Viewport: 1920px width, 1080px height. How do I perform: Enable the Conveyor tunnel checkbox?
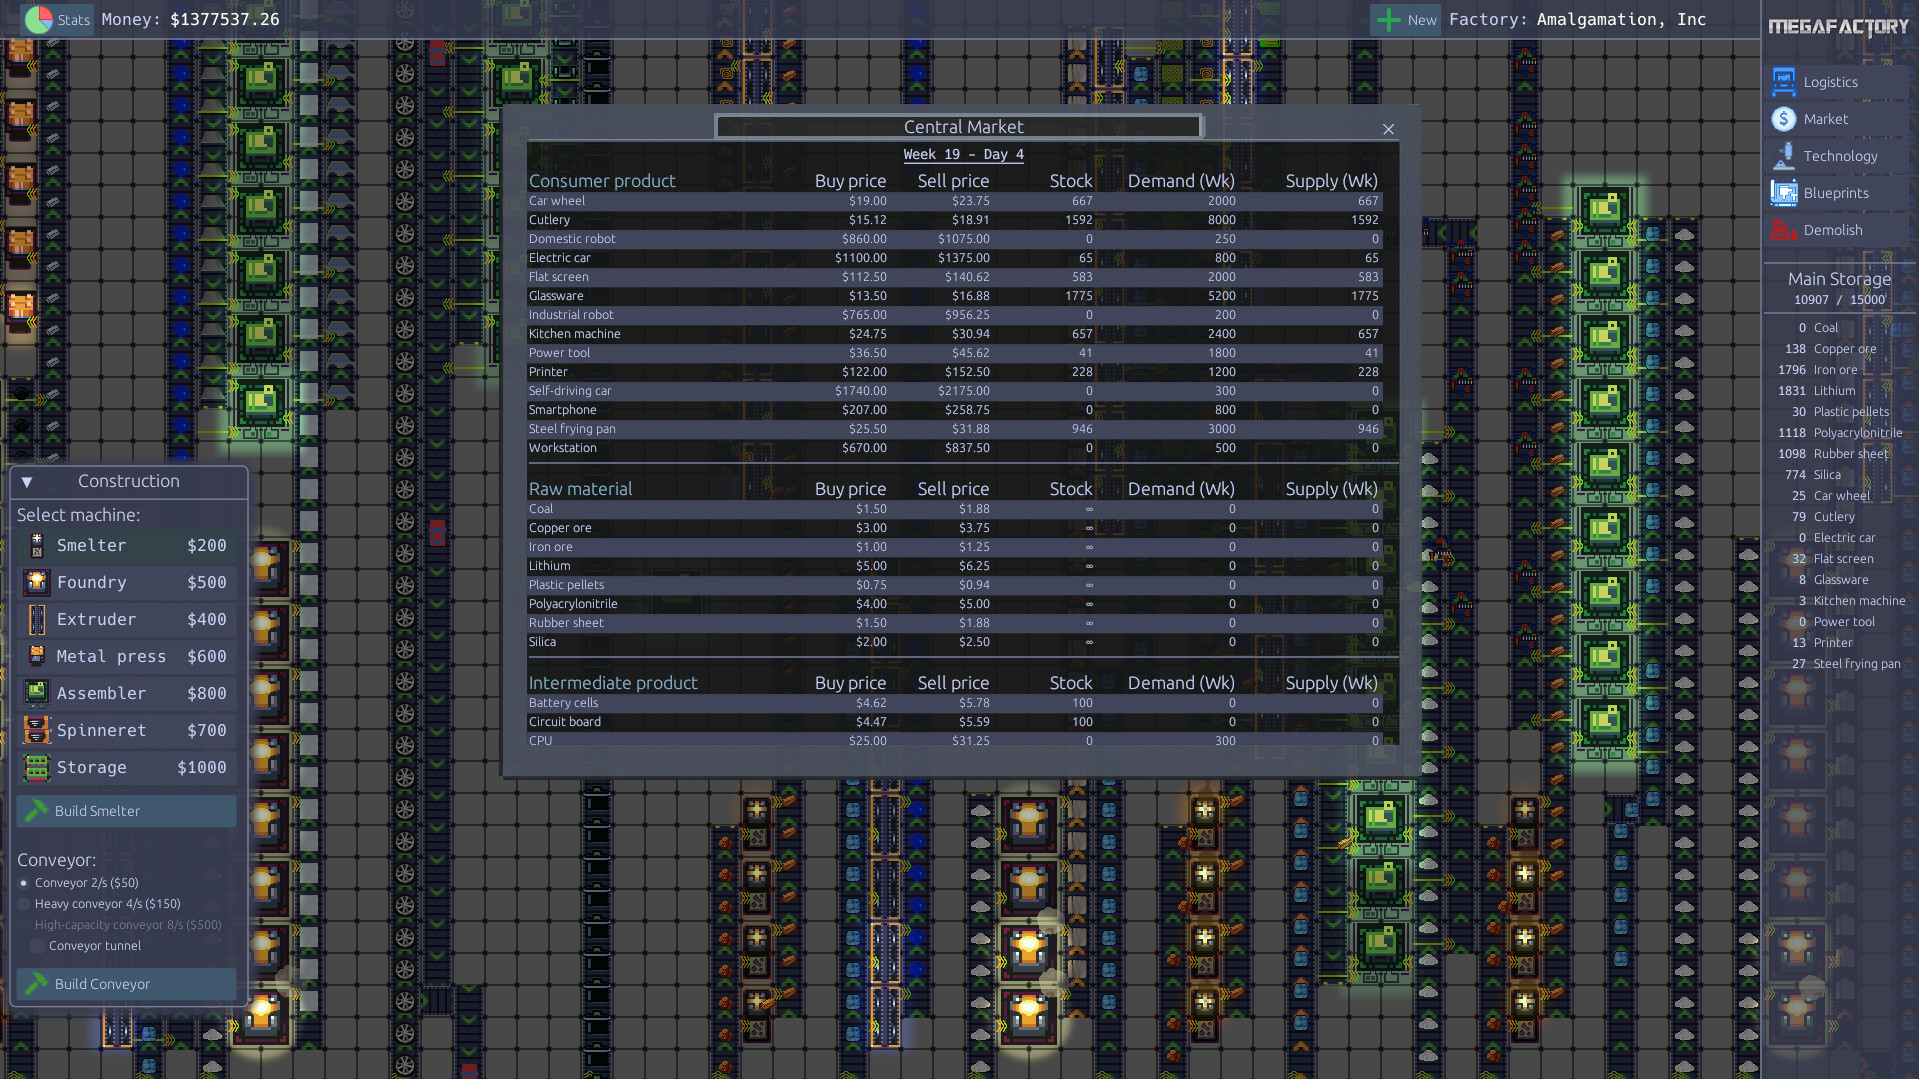(38, 946)
